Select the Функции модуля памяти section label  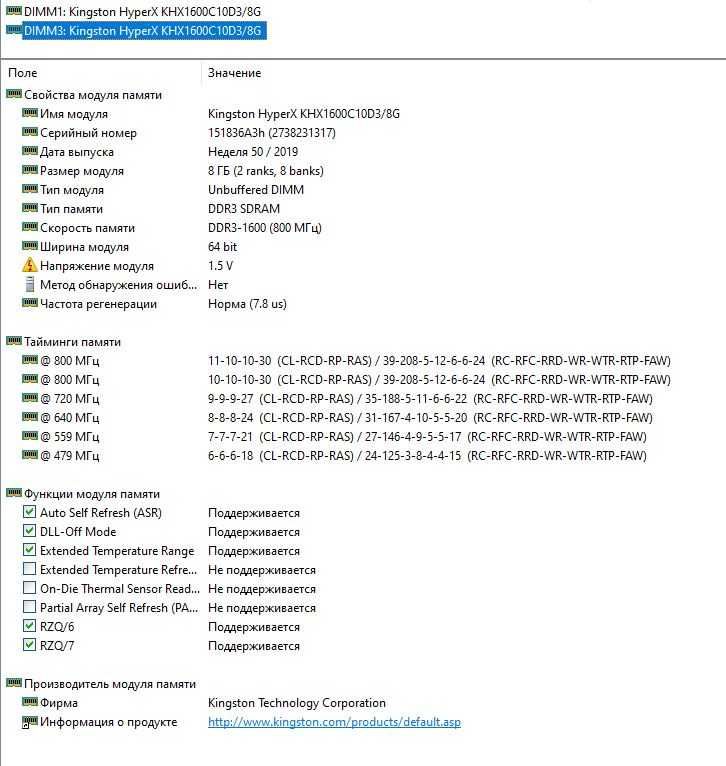[x=92, y=494]
